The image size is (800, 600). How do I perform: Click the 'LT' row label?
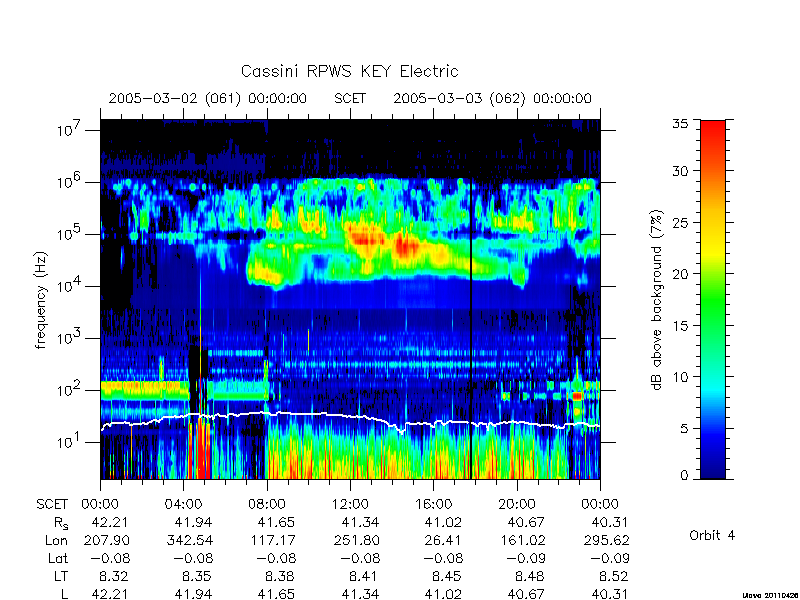click(61, 577)
